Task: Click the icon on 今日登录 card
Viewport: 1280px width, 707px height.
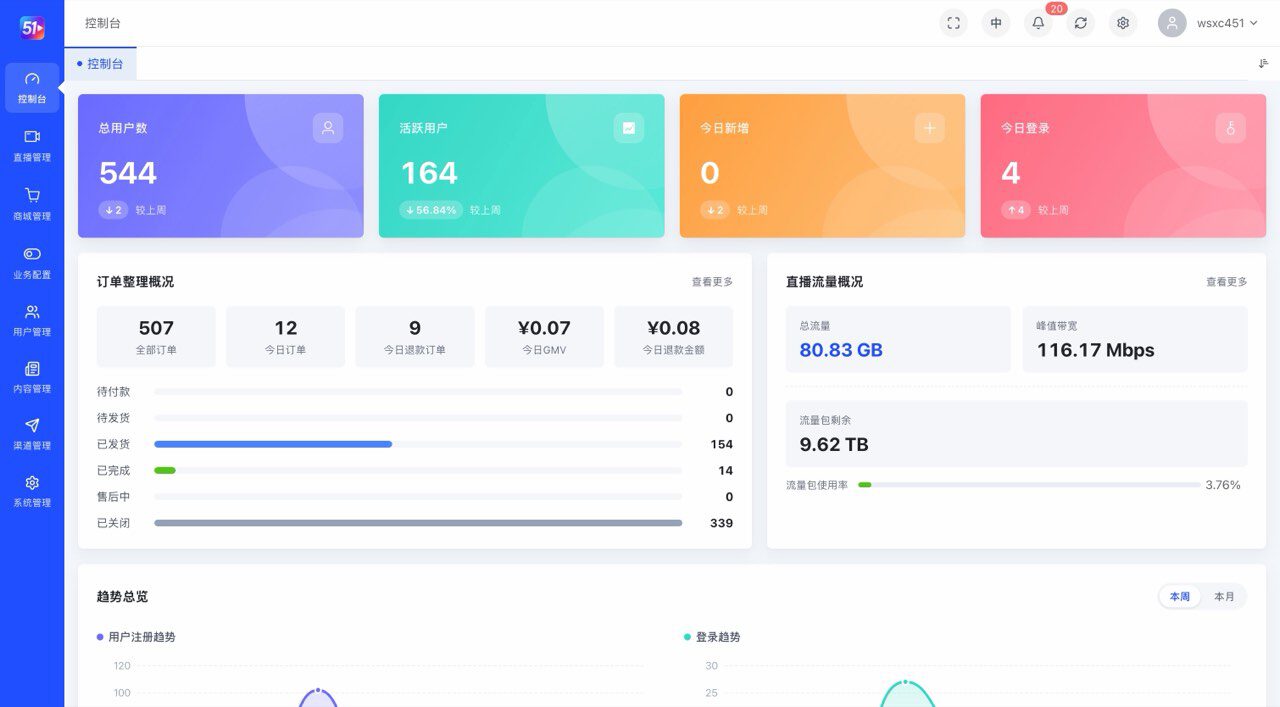Action: 1231,128
